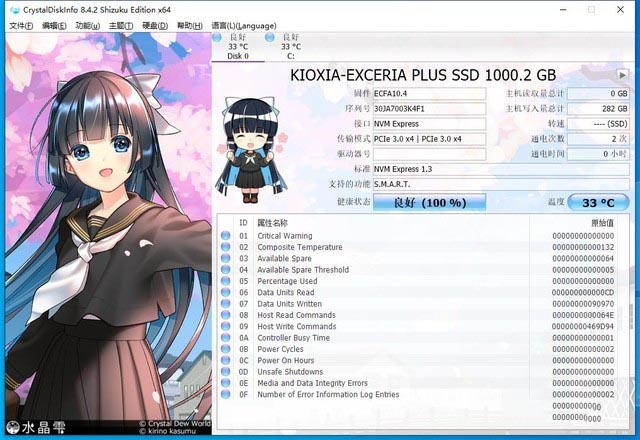Click the status icon for Host Write Commands
The height and width of the screenshot is (440, 640).
225,326
